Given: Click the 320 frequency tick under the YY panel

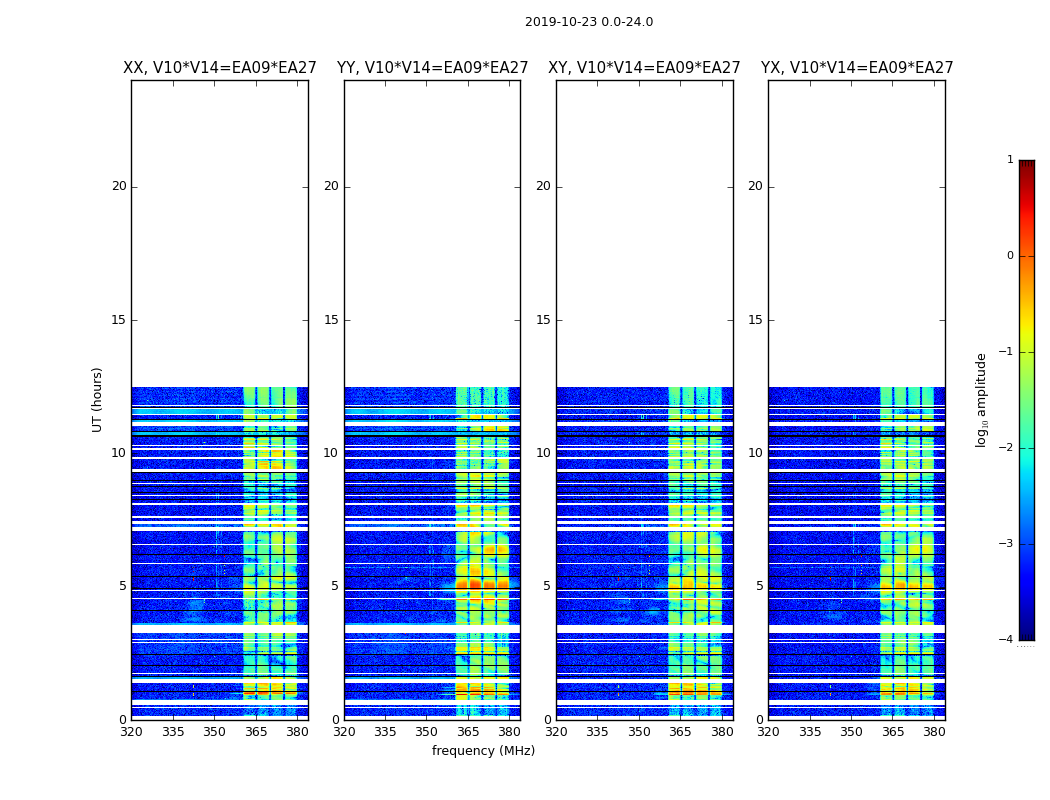Looking at the screenshot, I should point(344,732).
